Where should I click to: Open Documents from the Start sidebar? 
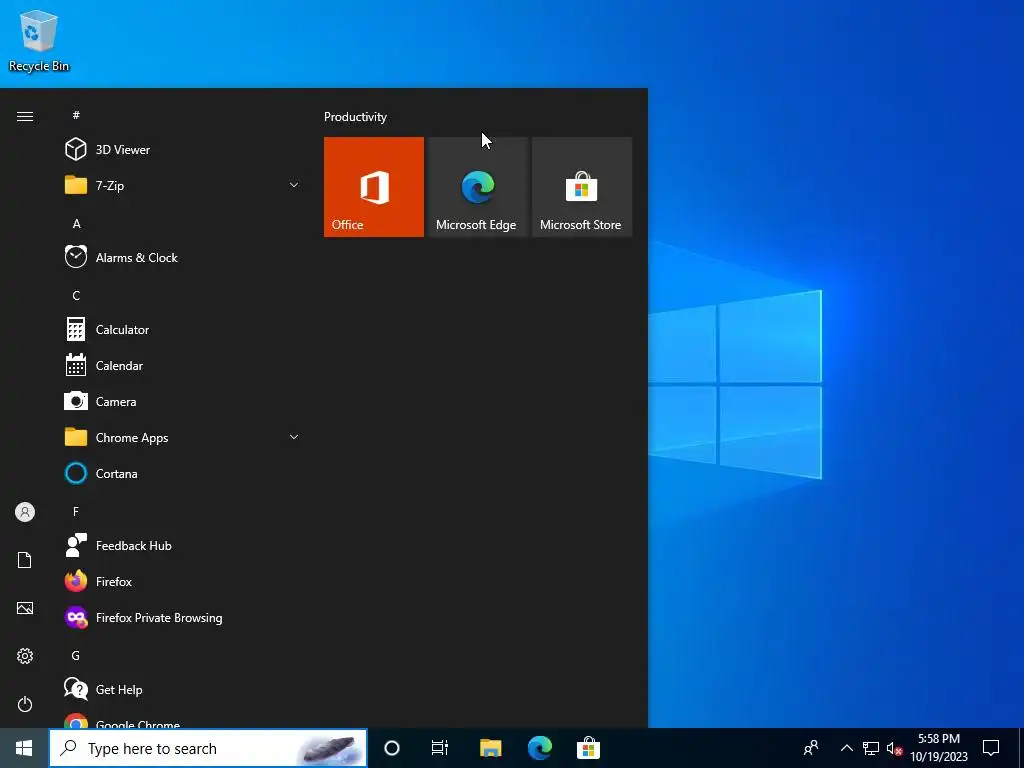[x=25, y=560]
